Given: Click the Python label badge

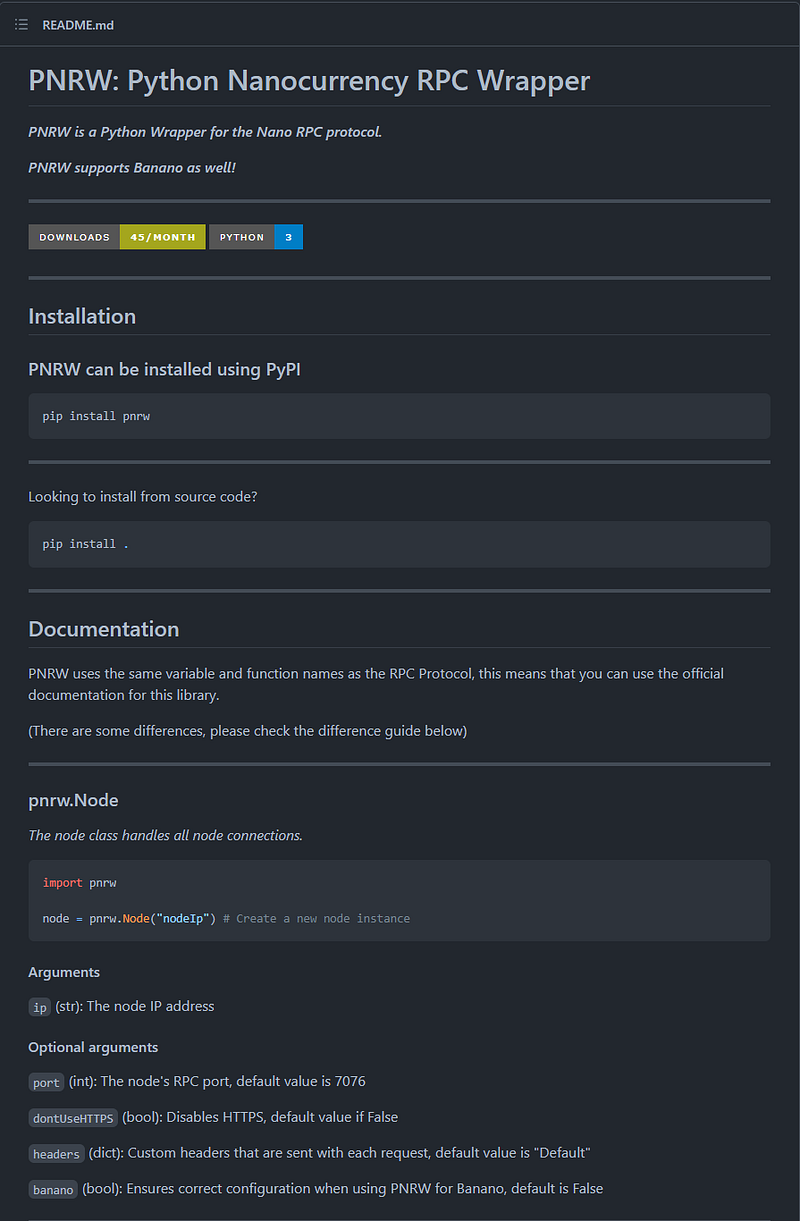Looking at the screenshot, I should (x=242, y=237).
